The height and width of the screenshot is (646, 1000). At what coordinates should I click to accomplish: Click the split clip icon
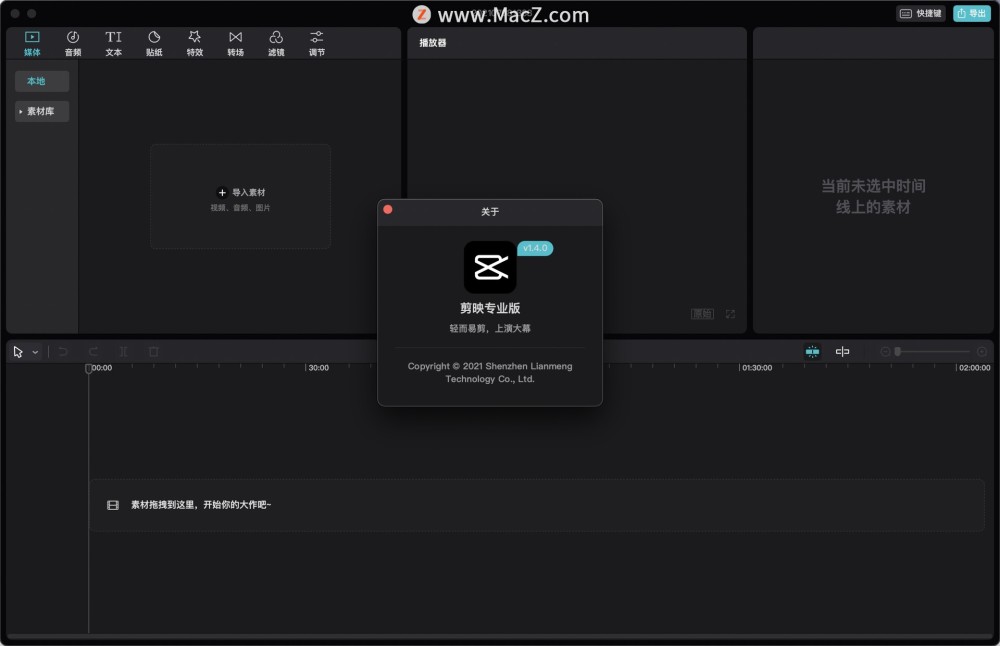tap(123, 351)
